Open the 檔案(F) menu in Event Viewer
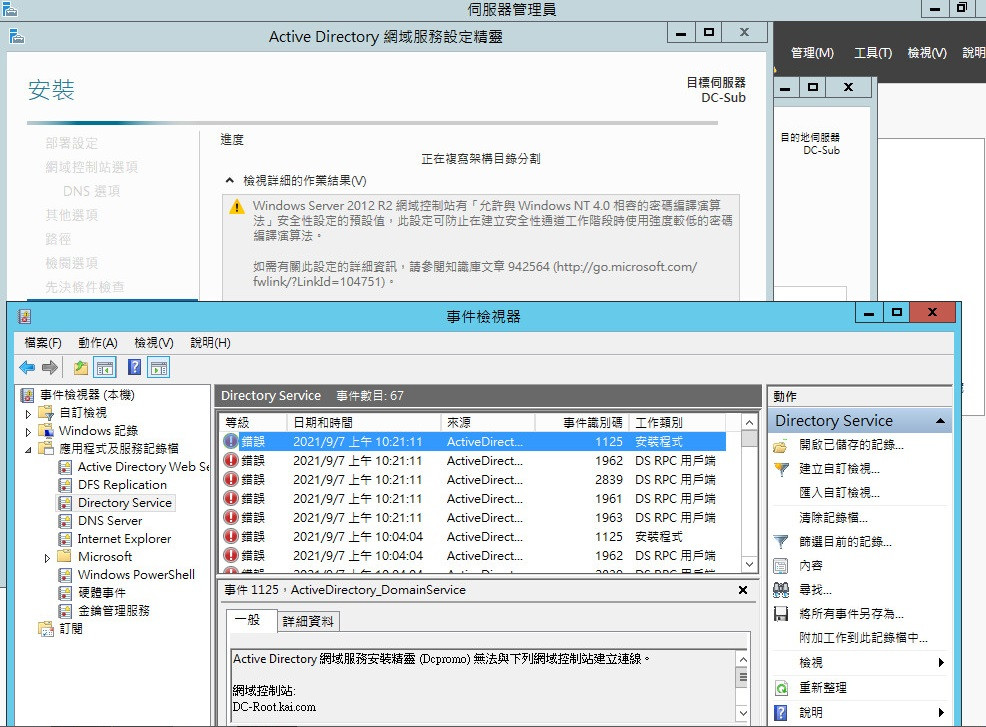This screenshot has height=727, width=986. [x=43, y=343]
